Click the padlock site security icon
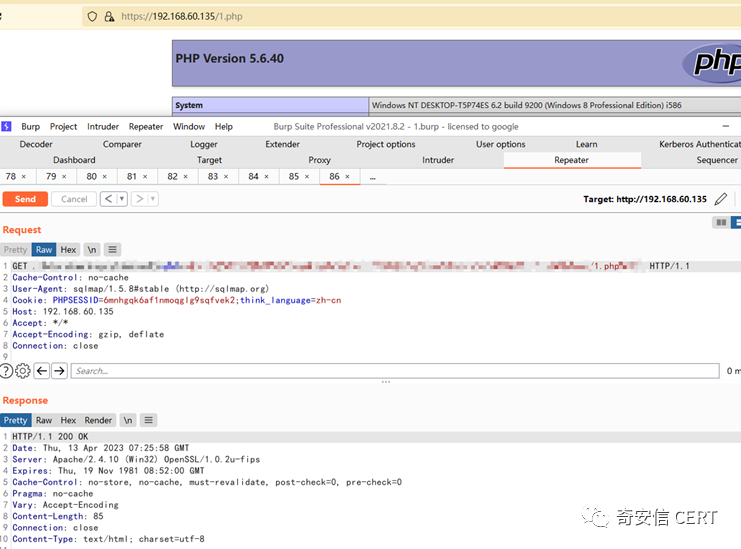 coord(109,17)
